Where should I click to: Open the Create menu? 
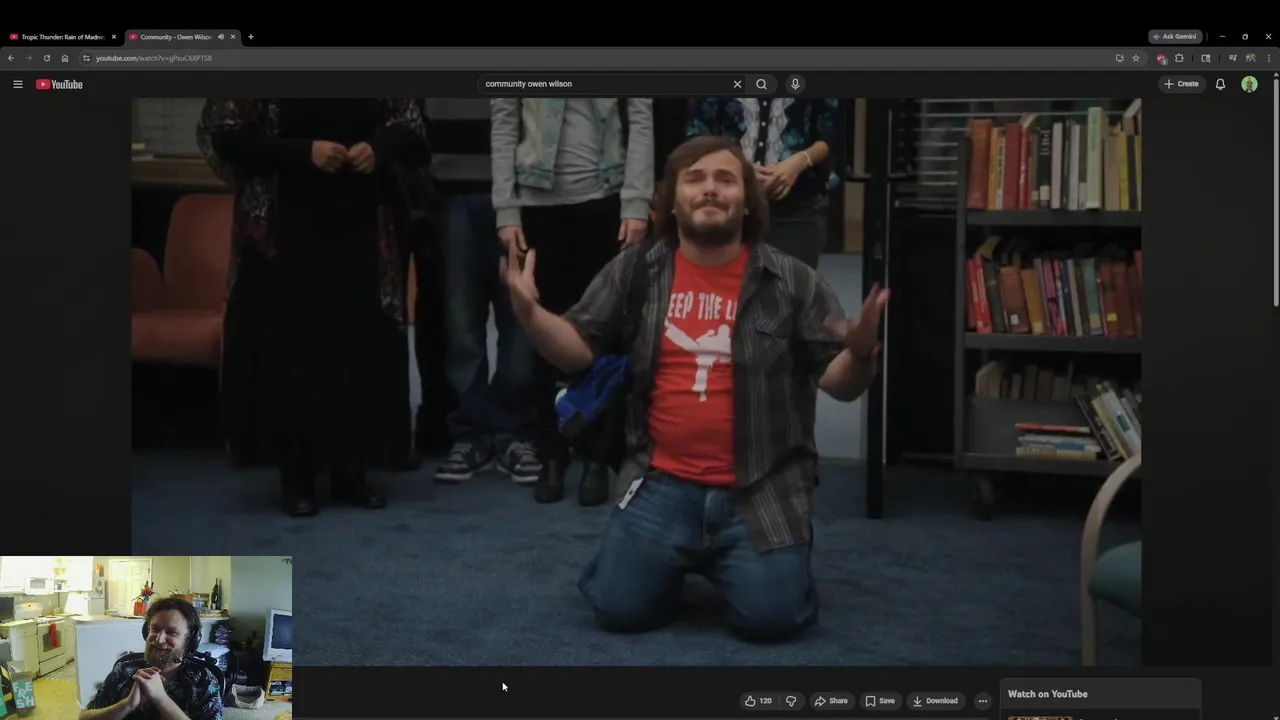[x=1181, y=84]
